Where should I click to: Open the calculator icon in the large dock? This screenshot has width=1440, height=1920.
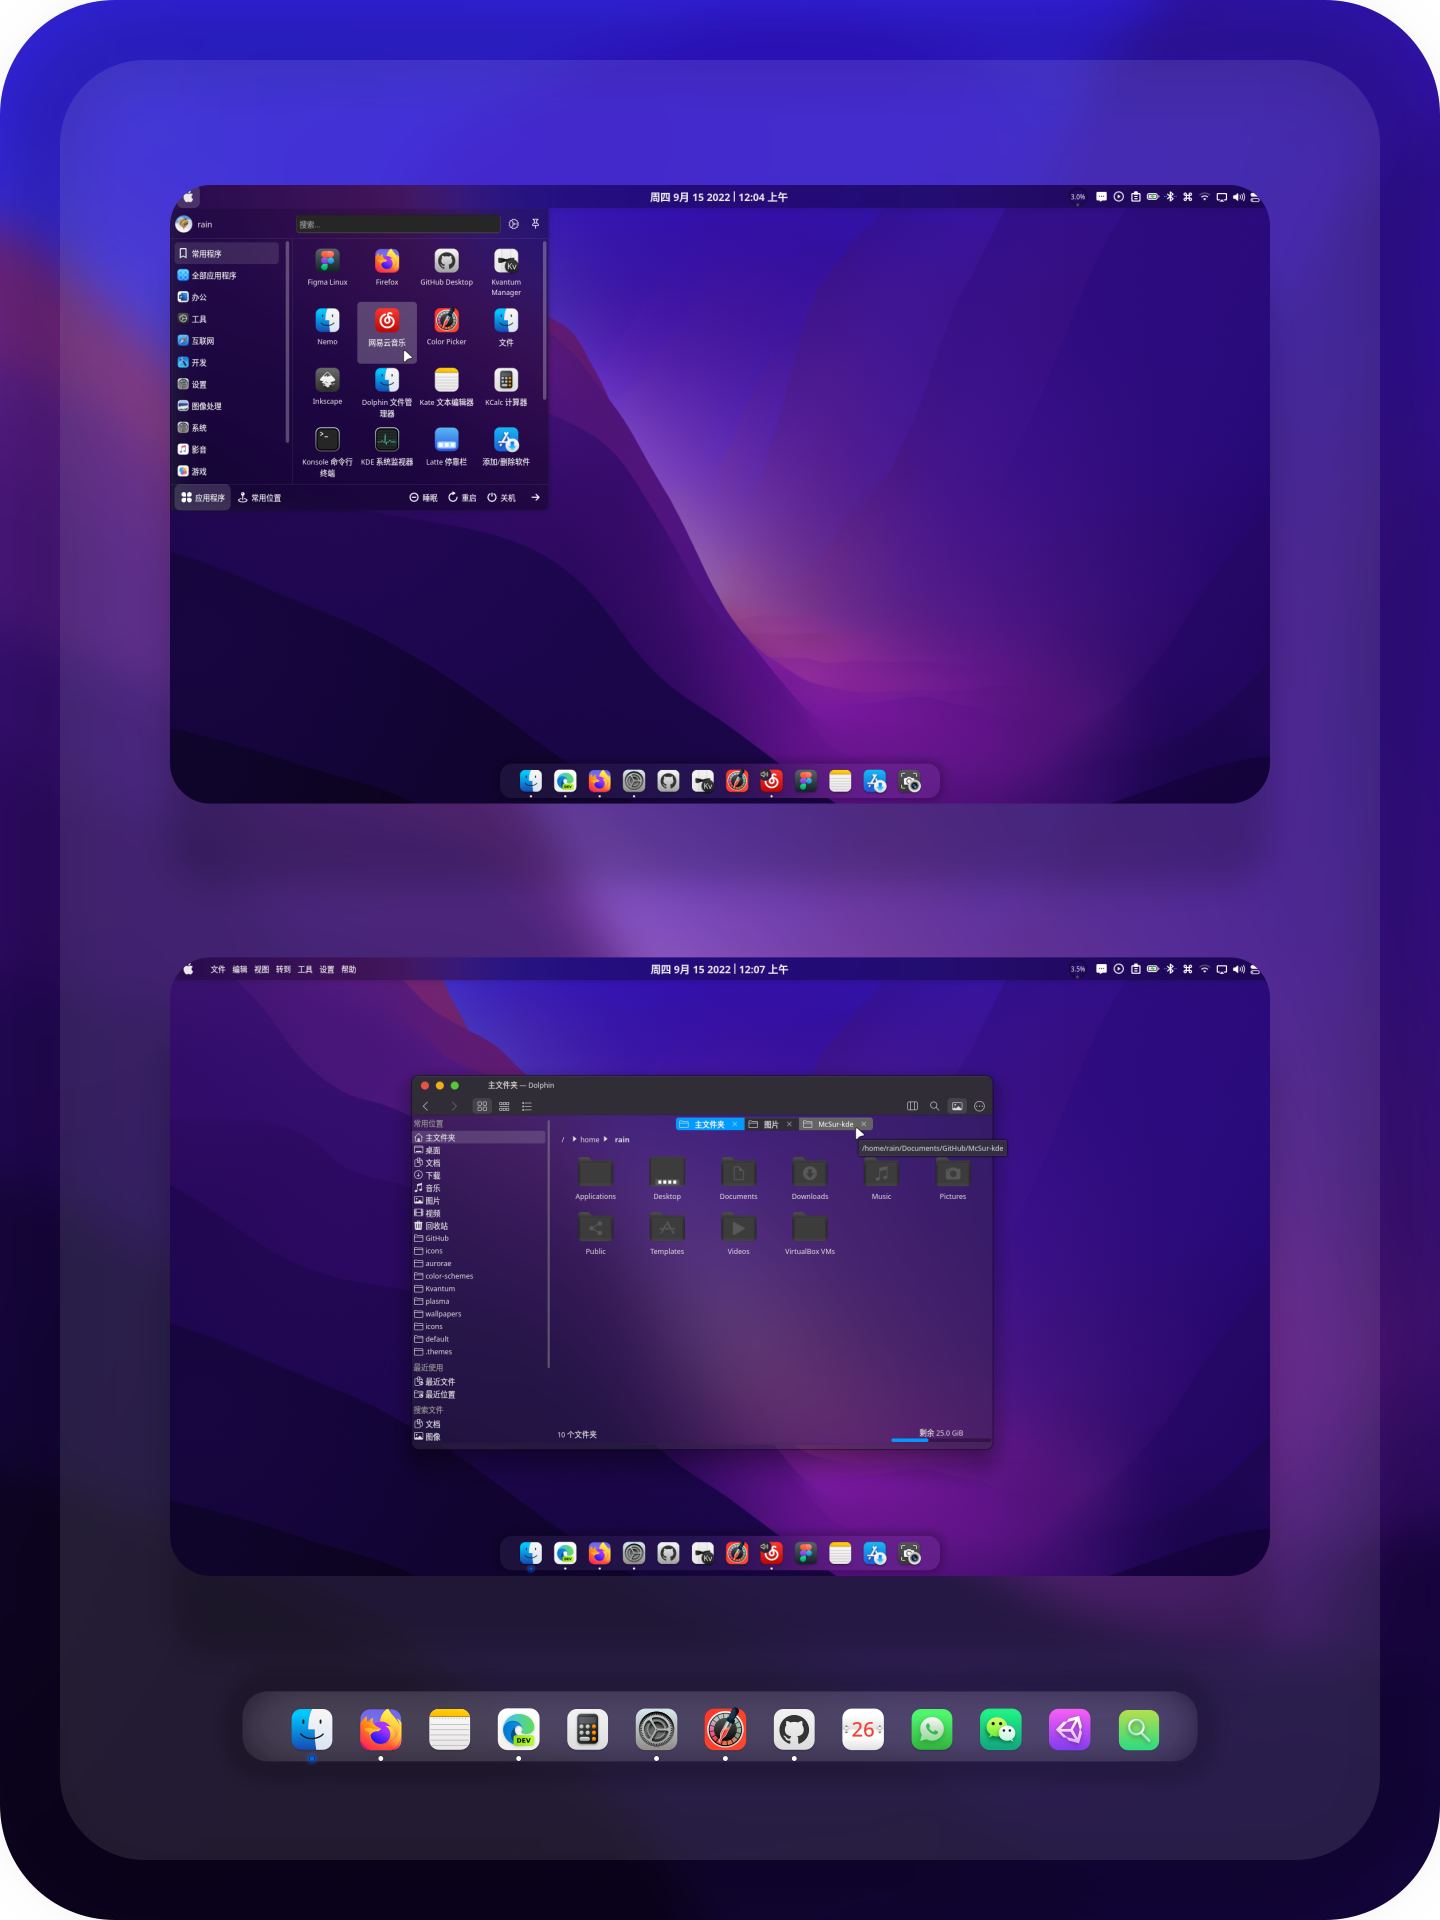[588, 1729]
